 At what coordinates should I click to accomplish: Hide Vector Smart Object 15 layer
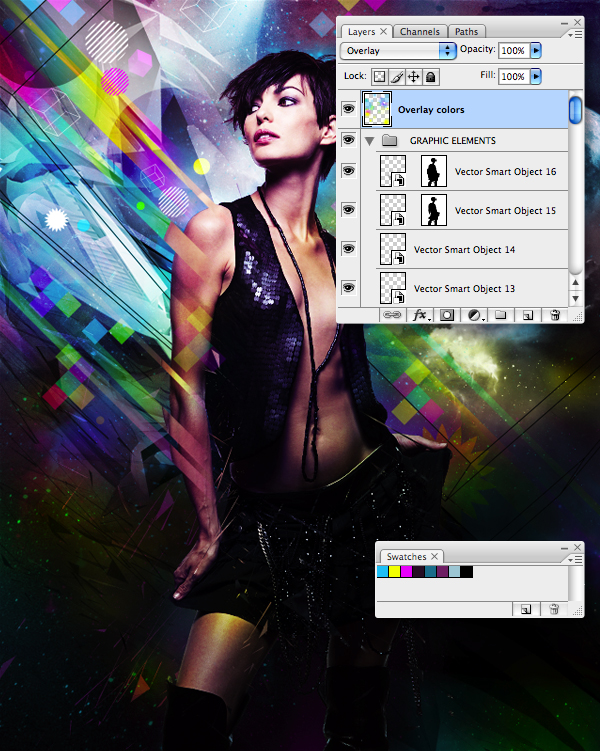point(349,210)
